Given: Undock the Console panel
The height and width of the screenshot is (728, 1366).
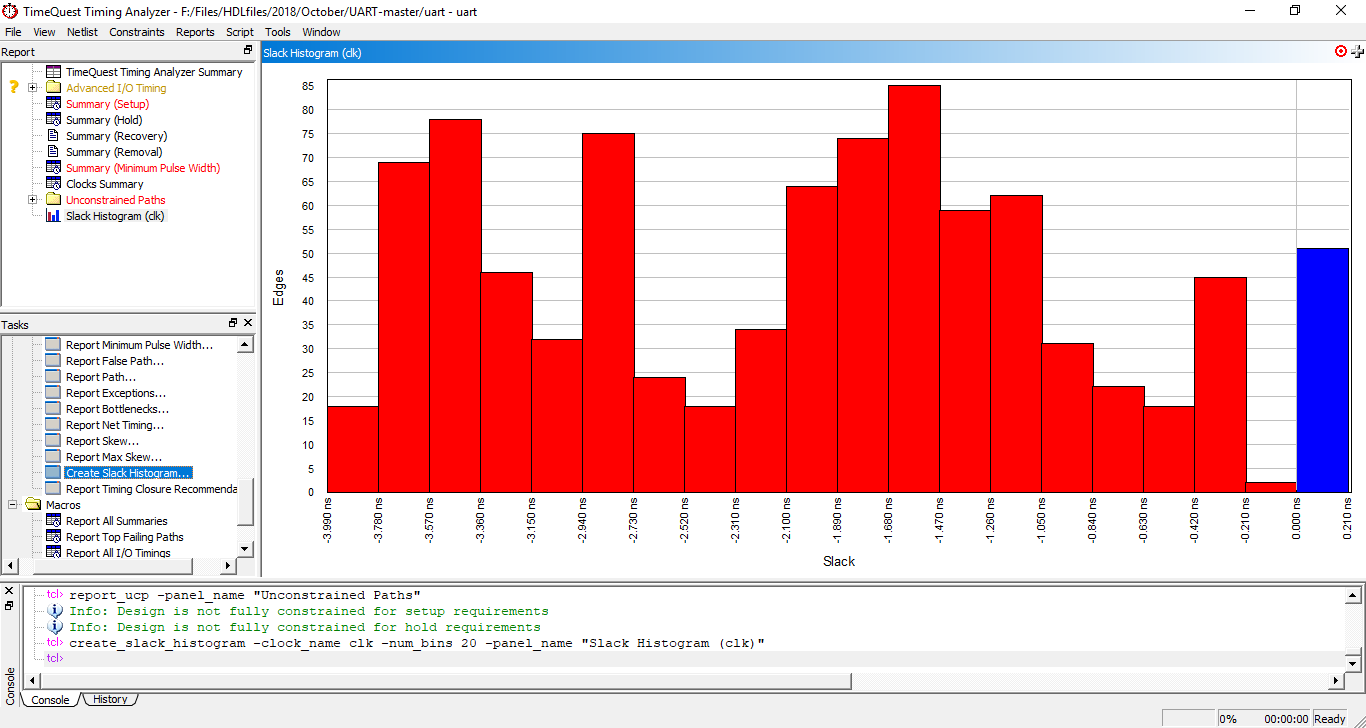Looking at the screenshot, I should (x=9, y=606).
